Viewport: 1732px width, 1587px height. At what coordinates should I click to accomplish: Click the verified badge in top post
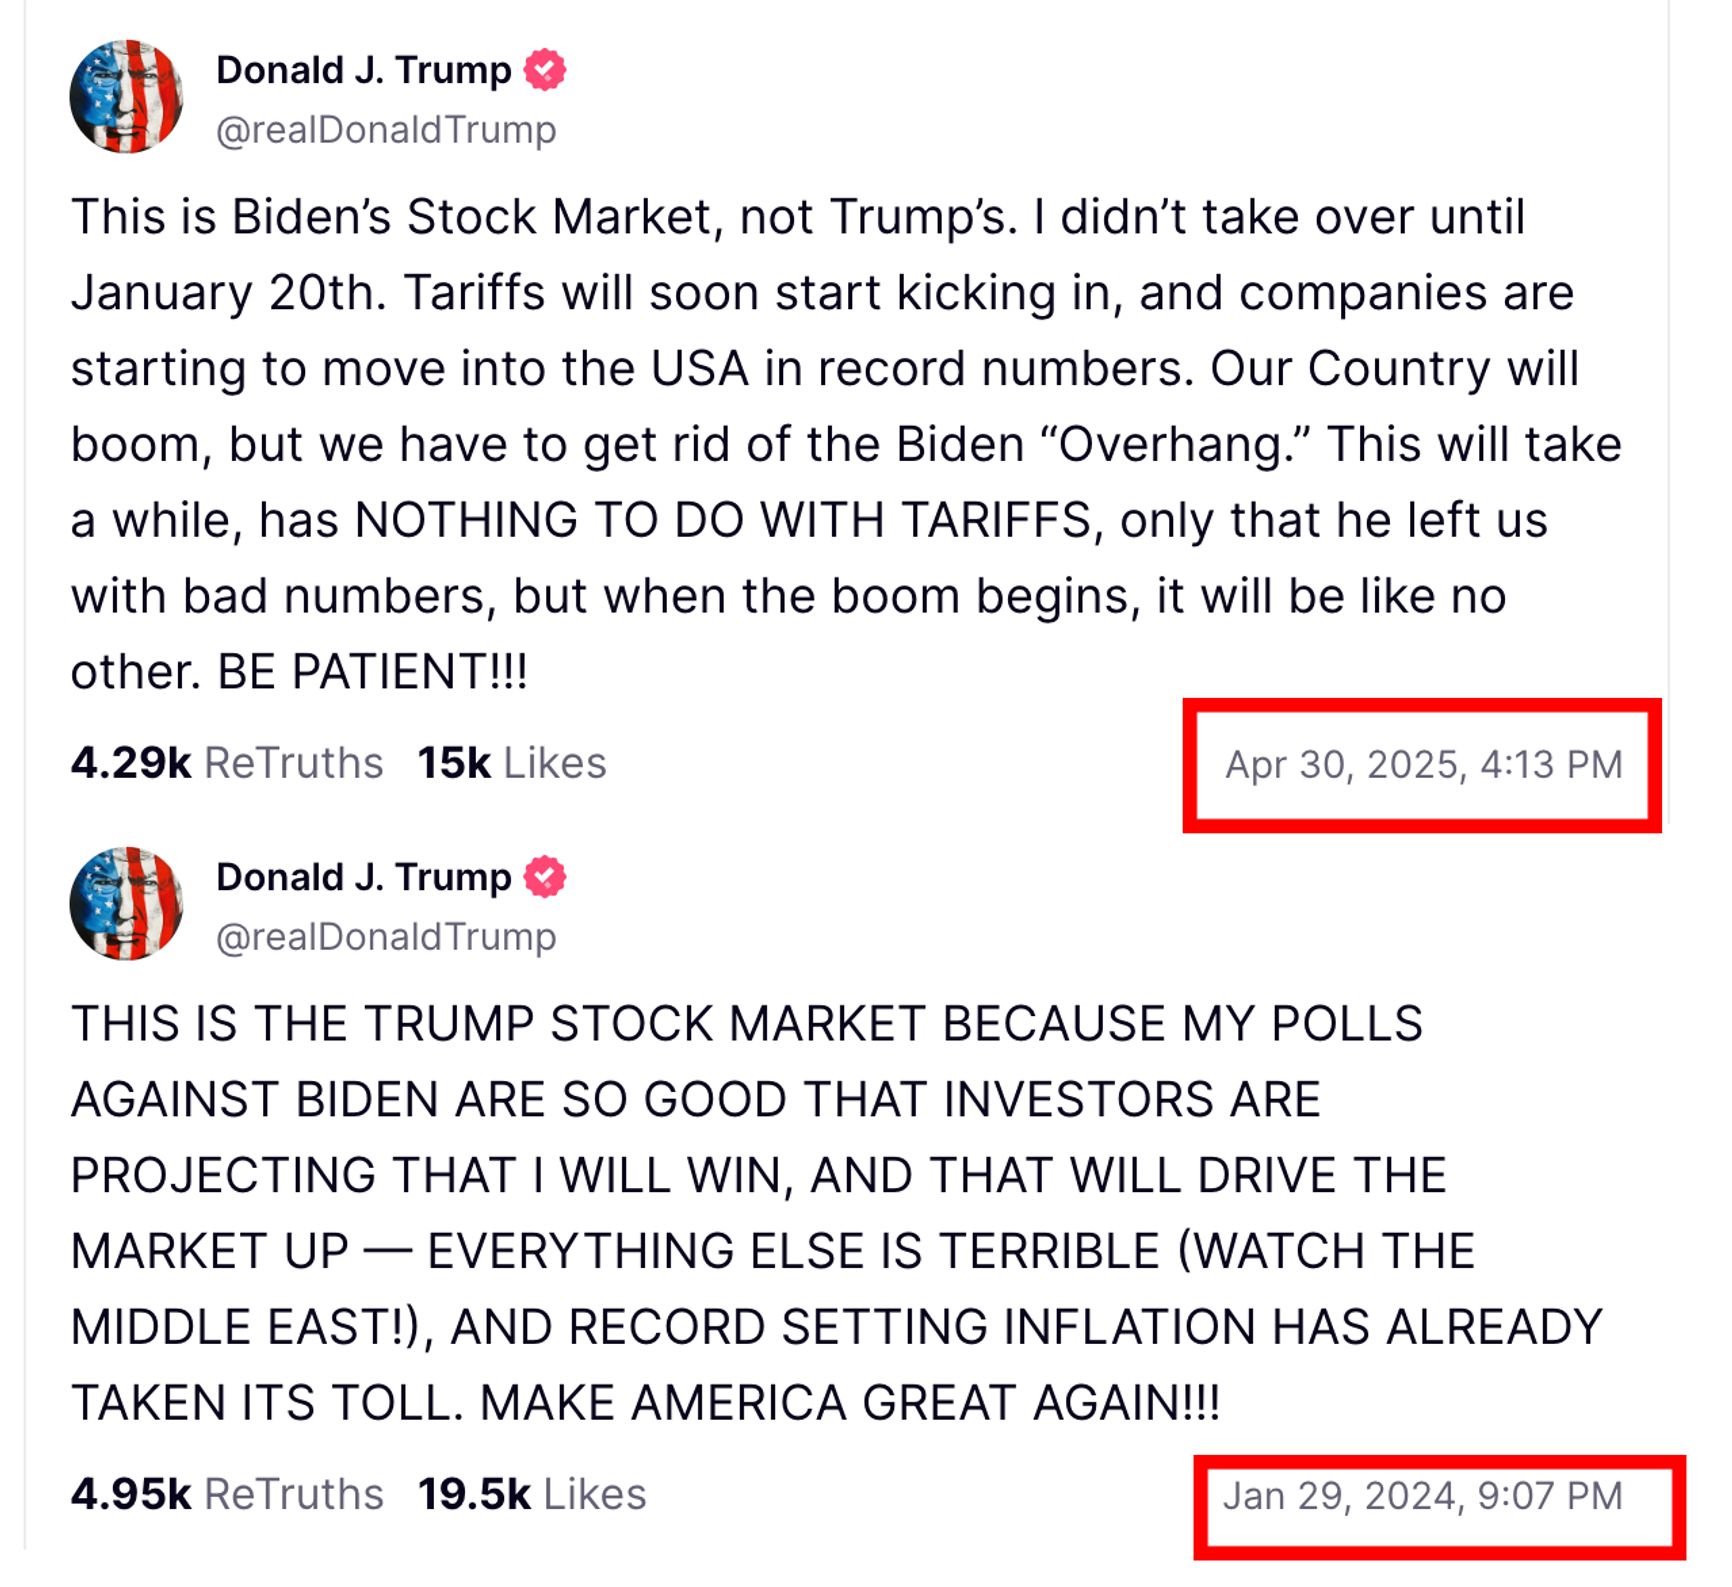(x=545, y=70)
